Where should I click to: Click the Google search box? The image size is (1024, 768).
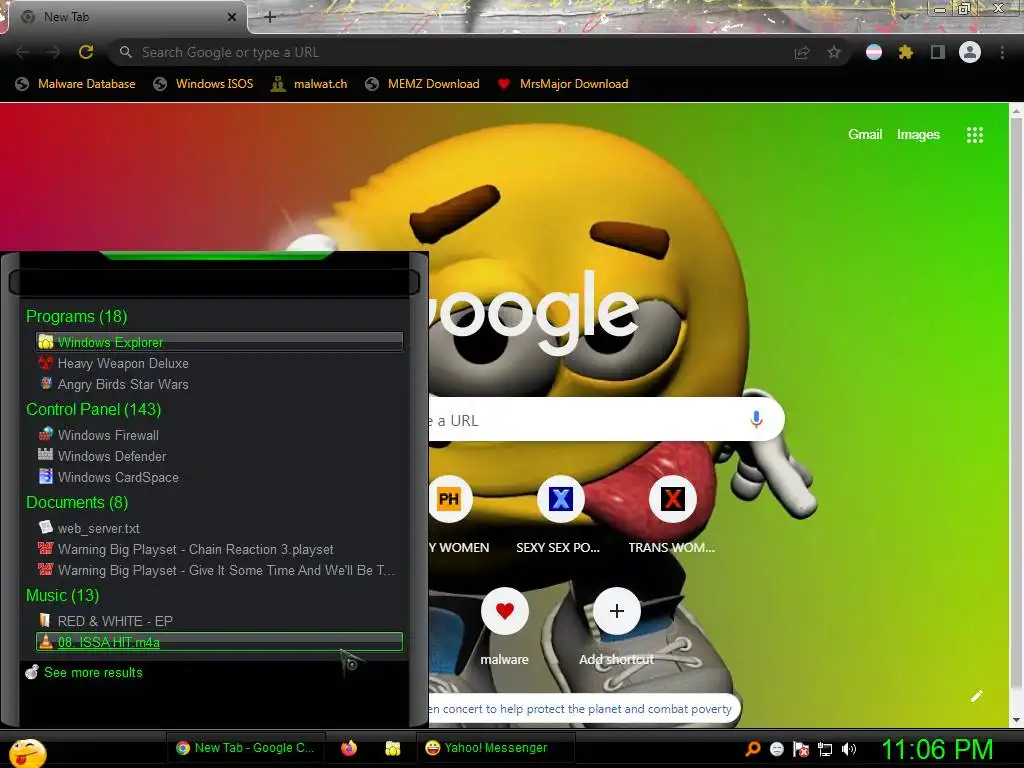click(x=606, y=419)
